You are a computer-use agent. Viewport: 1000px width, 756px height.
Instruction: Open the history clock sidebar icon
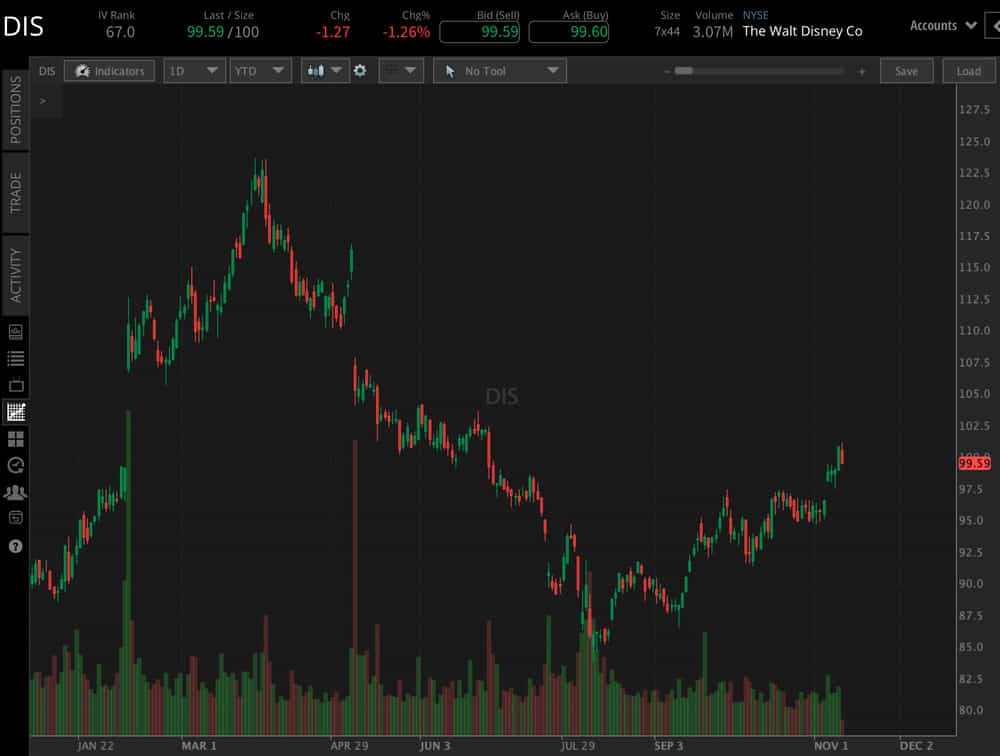click(x=15, y=465)
